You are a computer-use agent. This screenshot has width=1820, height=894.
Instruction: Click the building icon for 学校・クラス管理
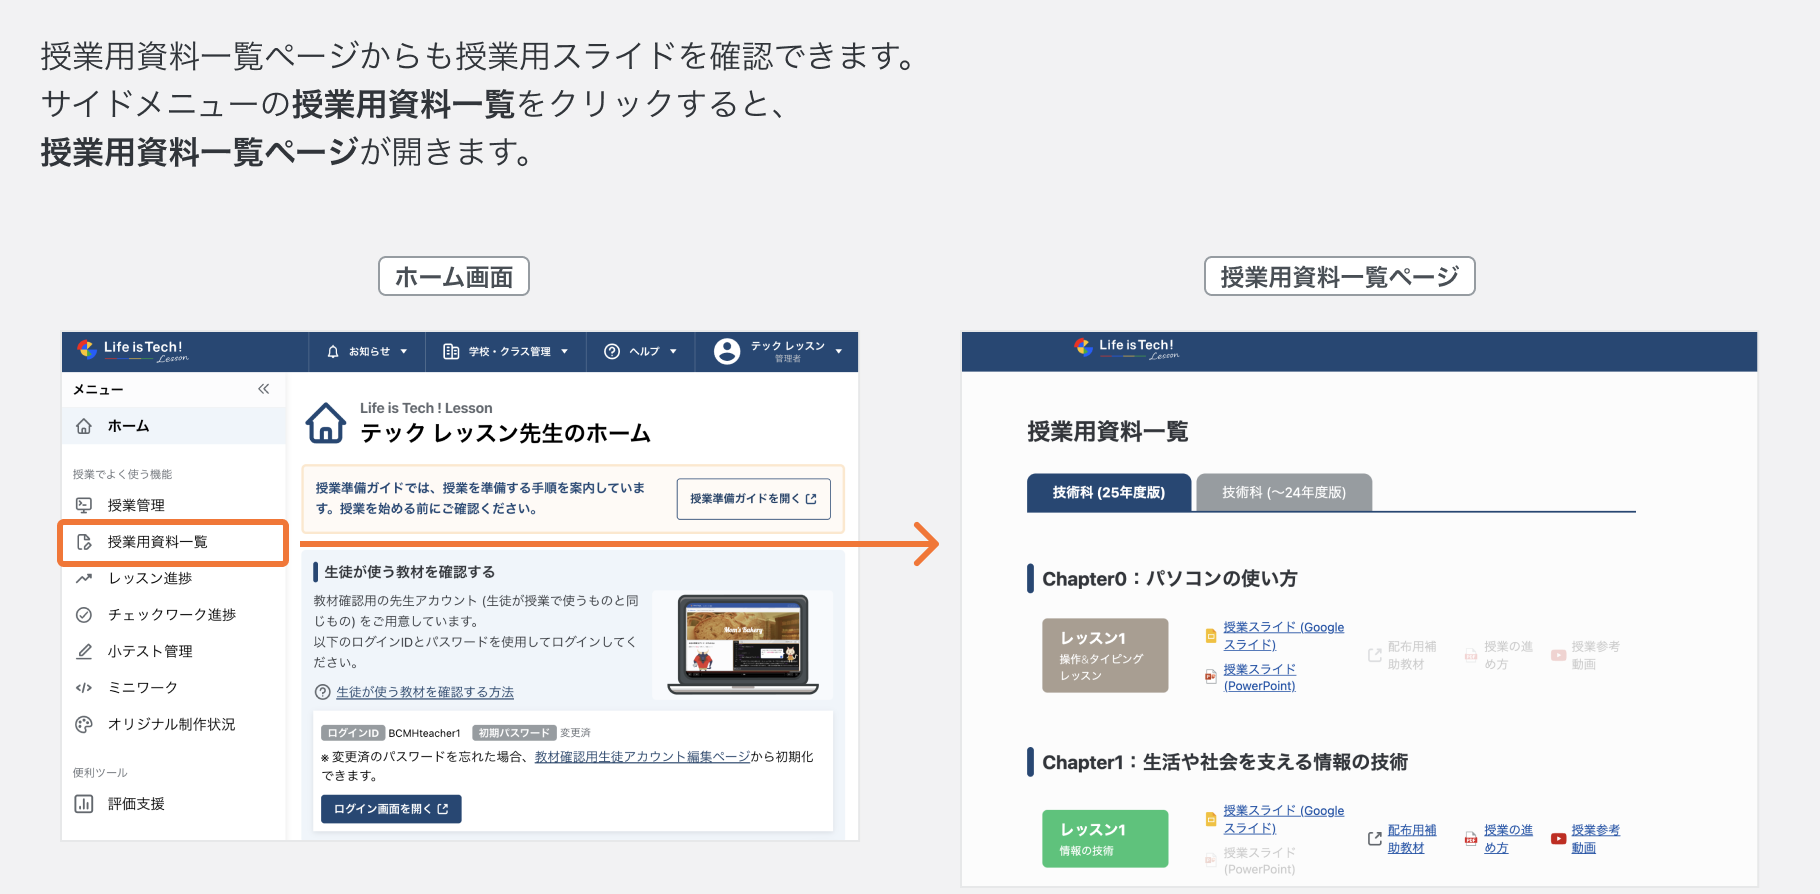[451, 352]
